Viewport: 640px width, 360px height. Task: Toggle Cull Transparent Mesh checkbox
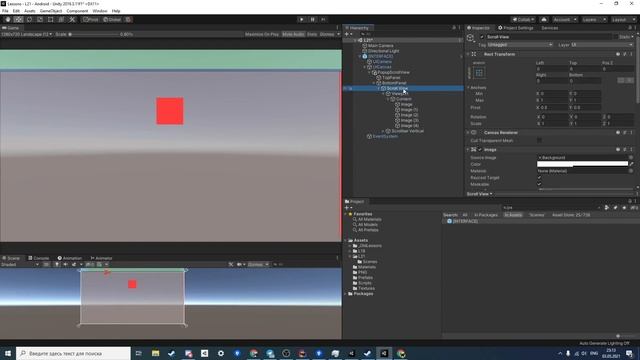click(x=540, y=140)
